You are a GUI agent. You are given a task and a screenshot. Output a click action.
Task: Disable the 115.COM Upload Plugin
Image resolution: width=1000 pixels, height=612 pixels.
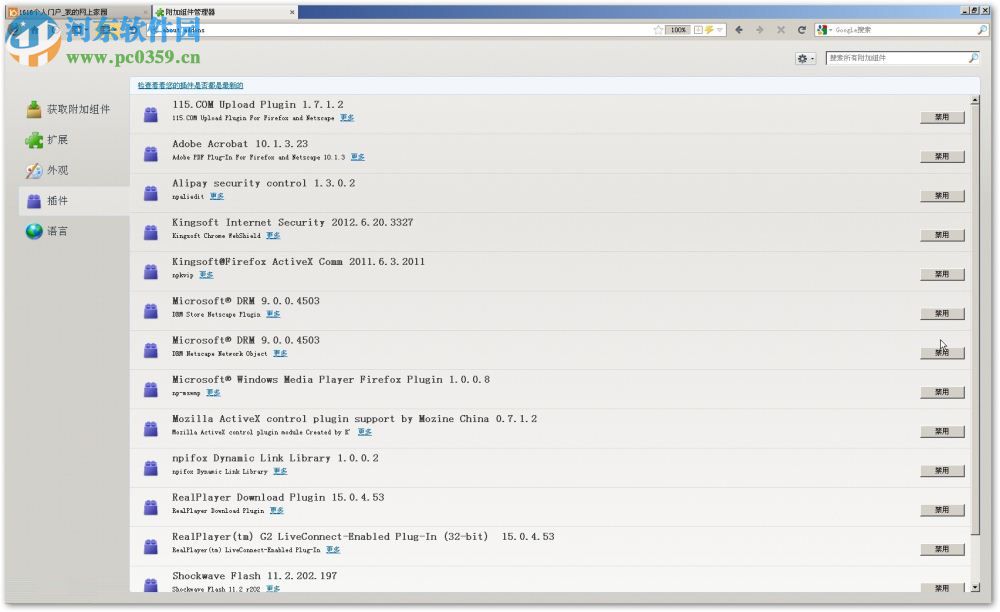[x=942, y=117]
